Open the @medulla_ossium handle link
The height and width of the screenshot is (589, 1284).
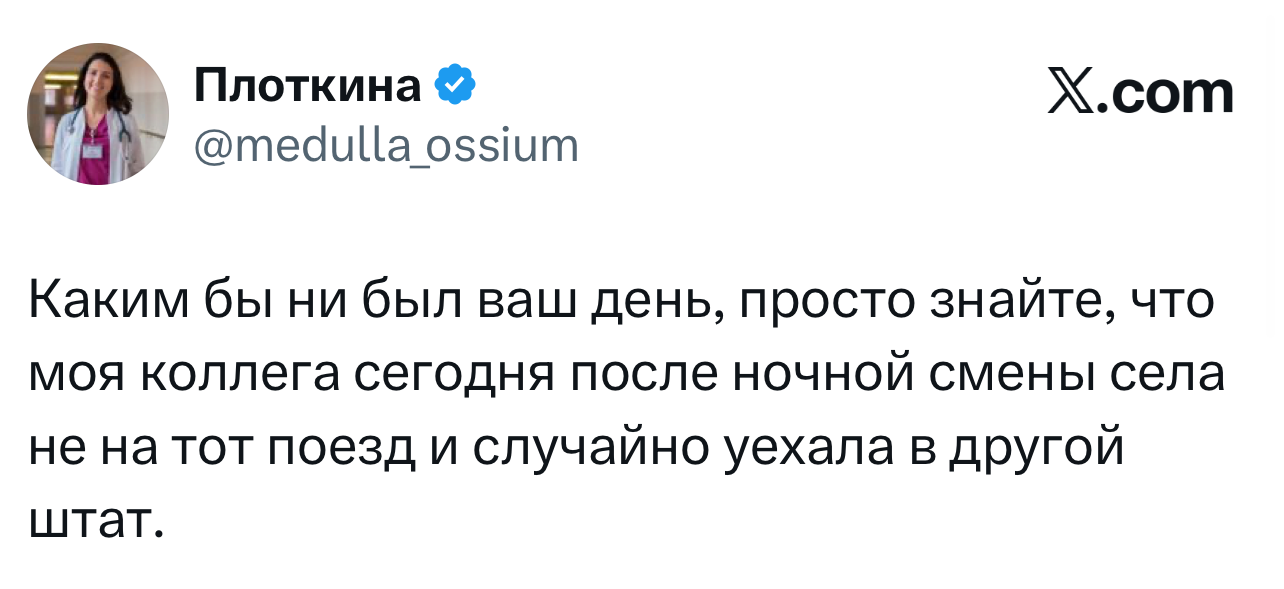click(x=386, y=146)
